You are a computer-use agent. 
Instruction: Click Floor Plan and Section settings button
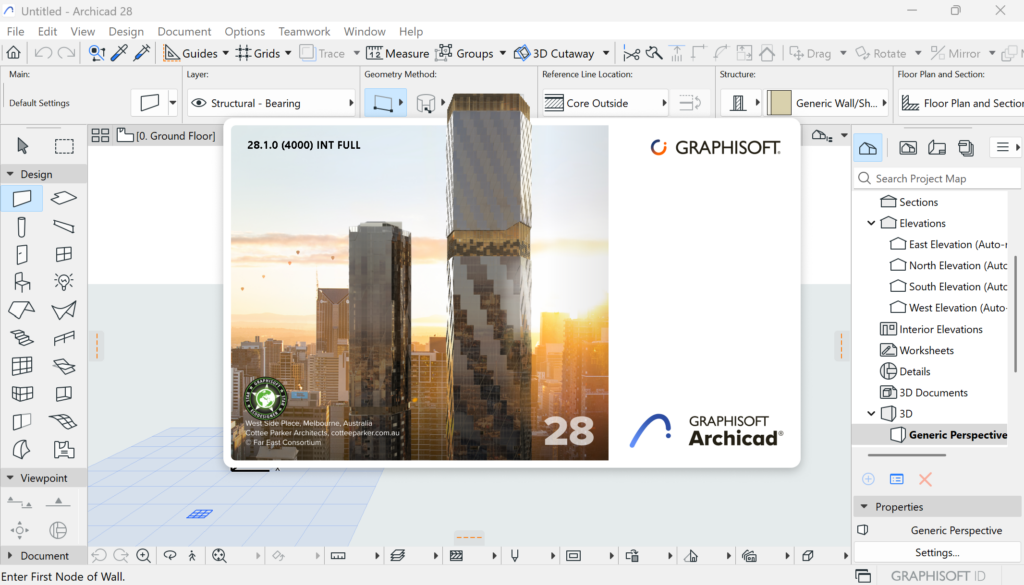click(961, 103)
